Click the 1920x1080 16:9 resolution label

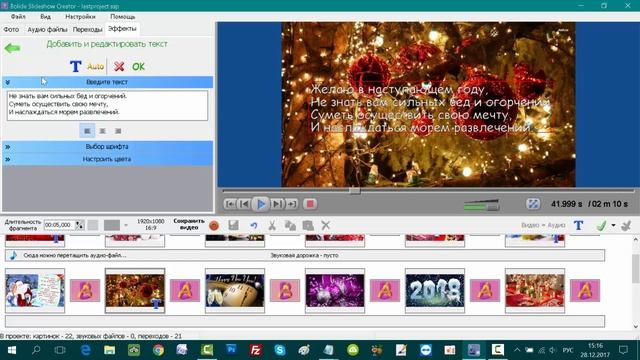(150, 224)
